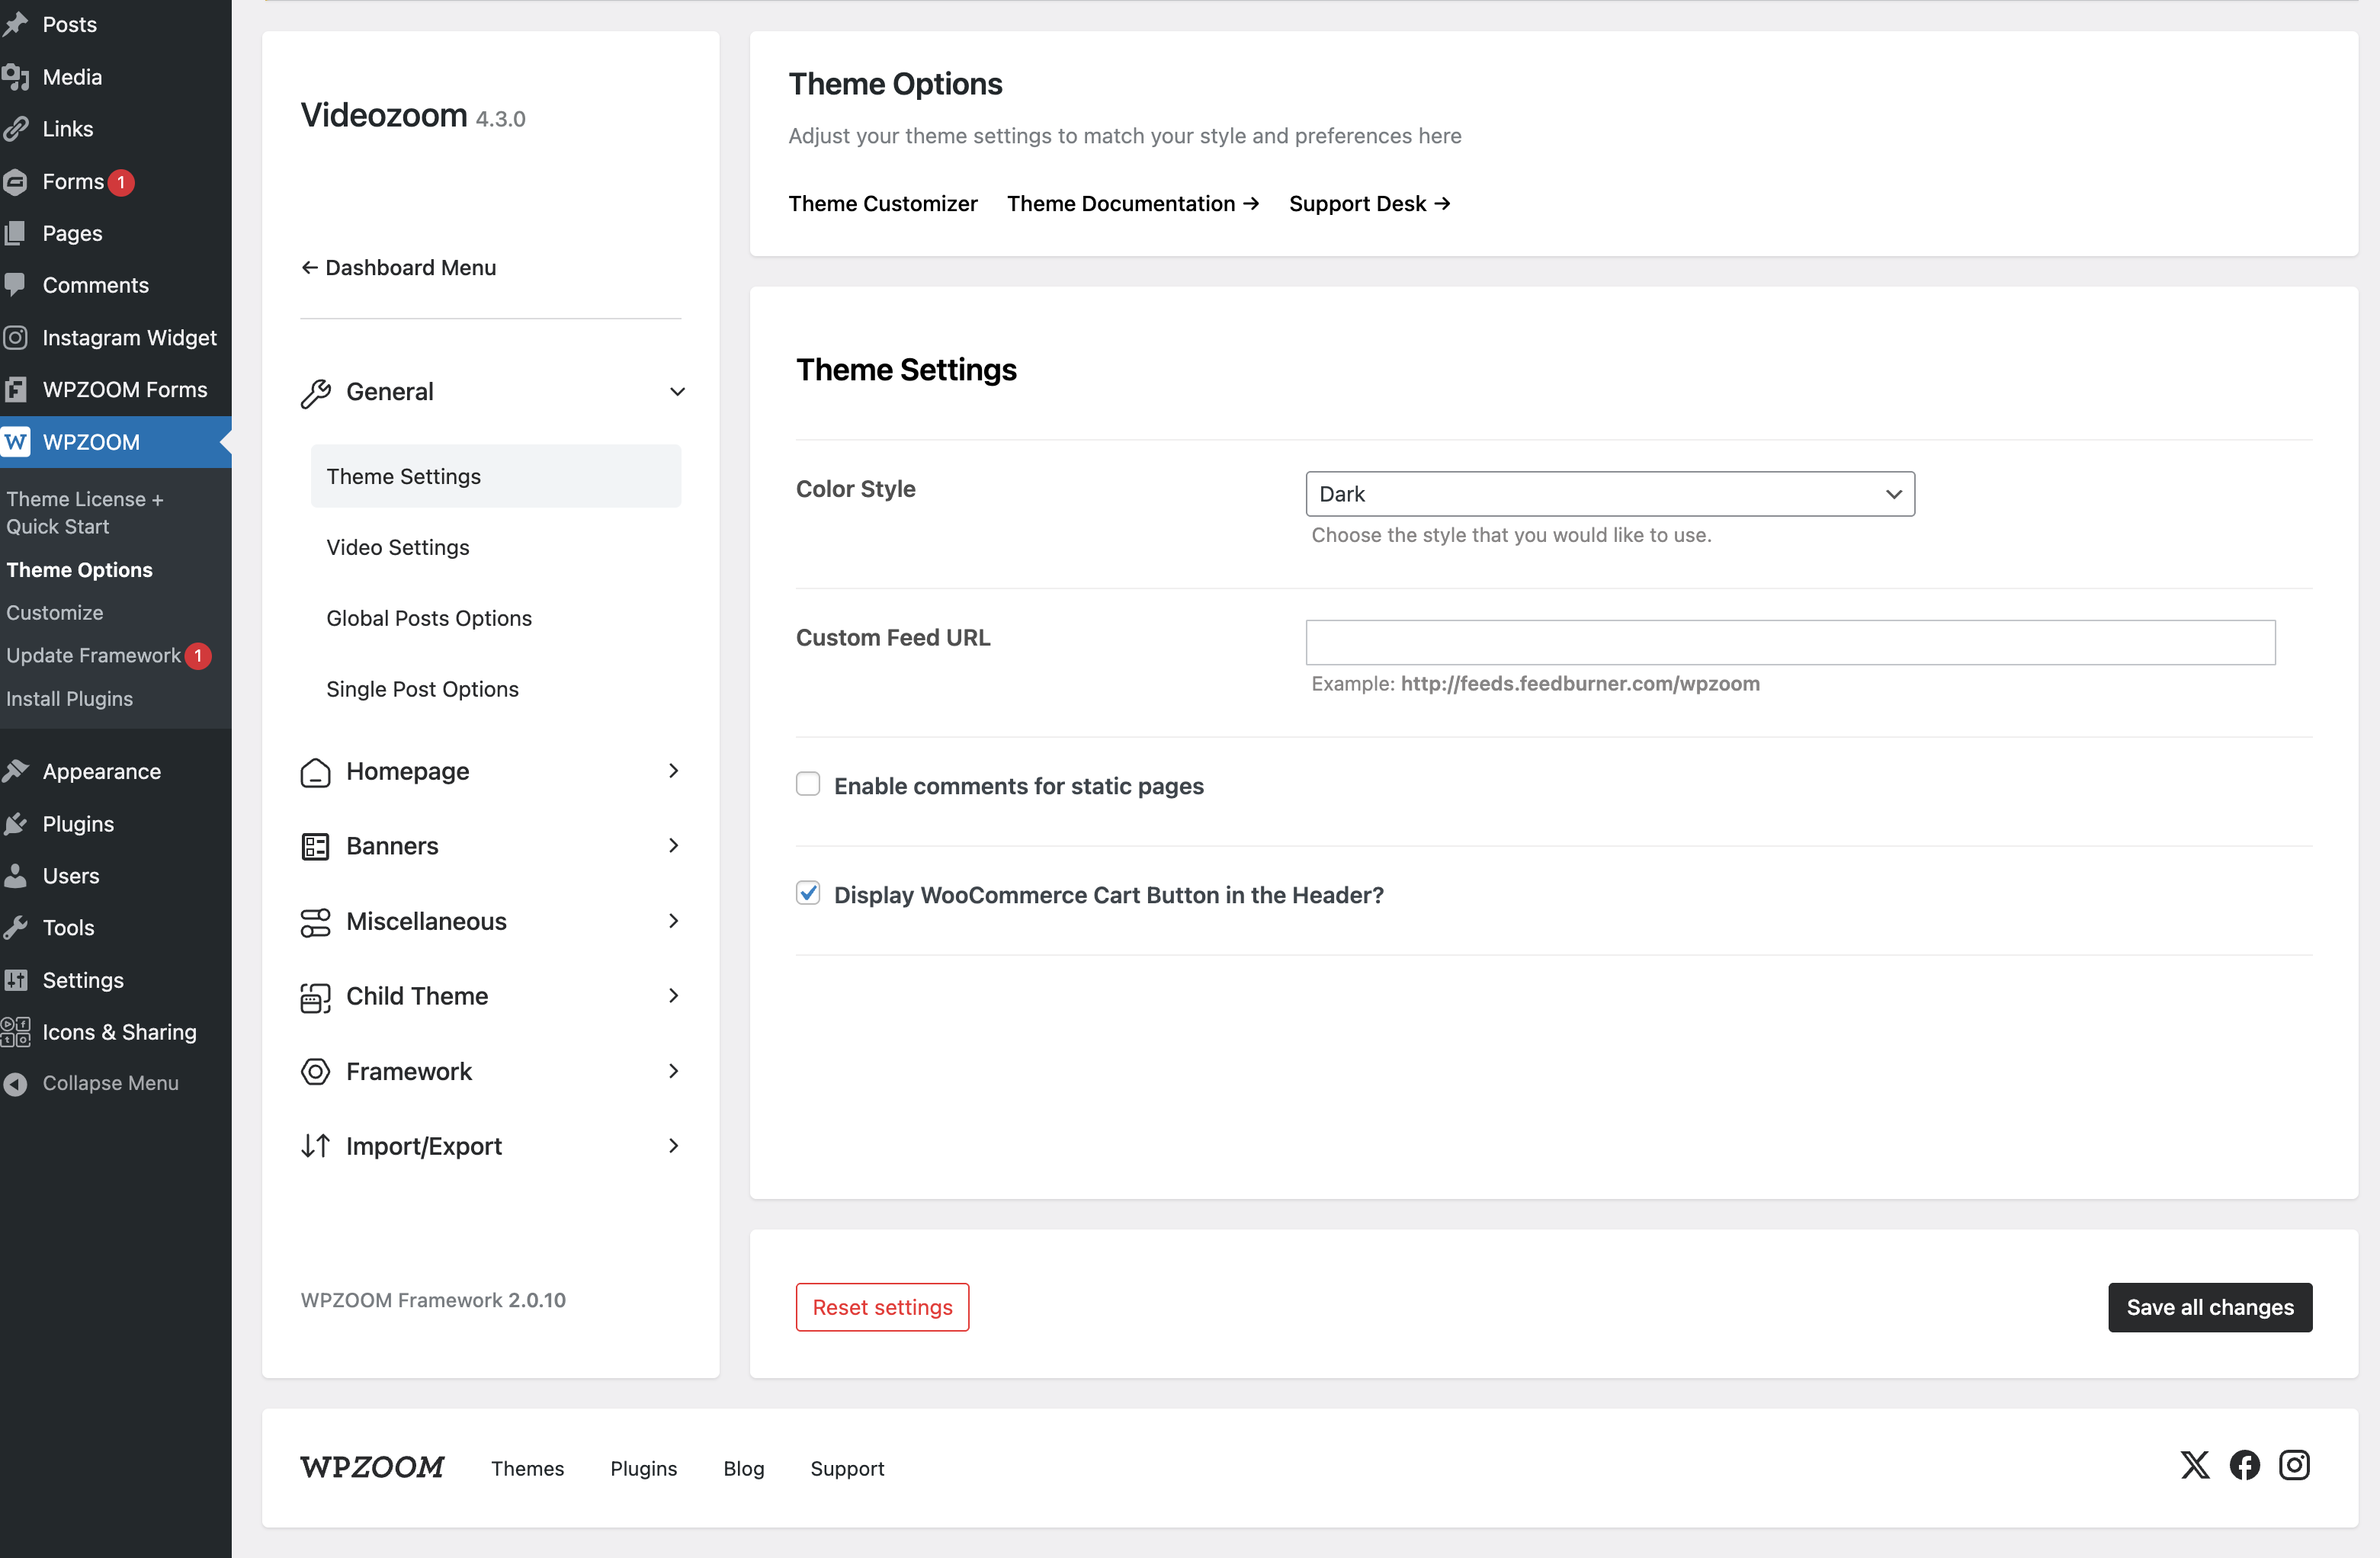Click the Import/Export arrows icon
This screenshot has height=1558, width=2380.
point(315,1146)
